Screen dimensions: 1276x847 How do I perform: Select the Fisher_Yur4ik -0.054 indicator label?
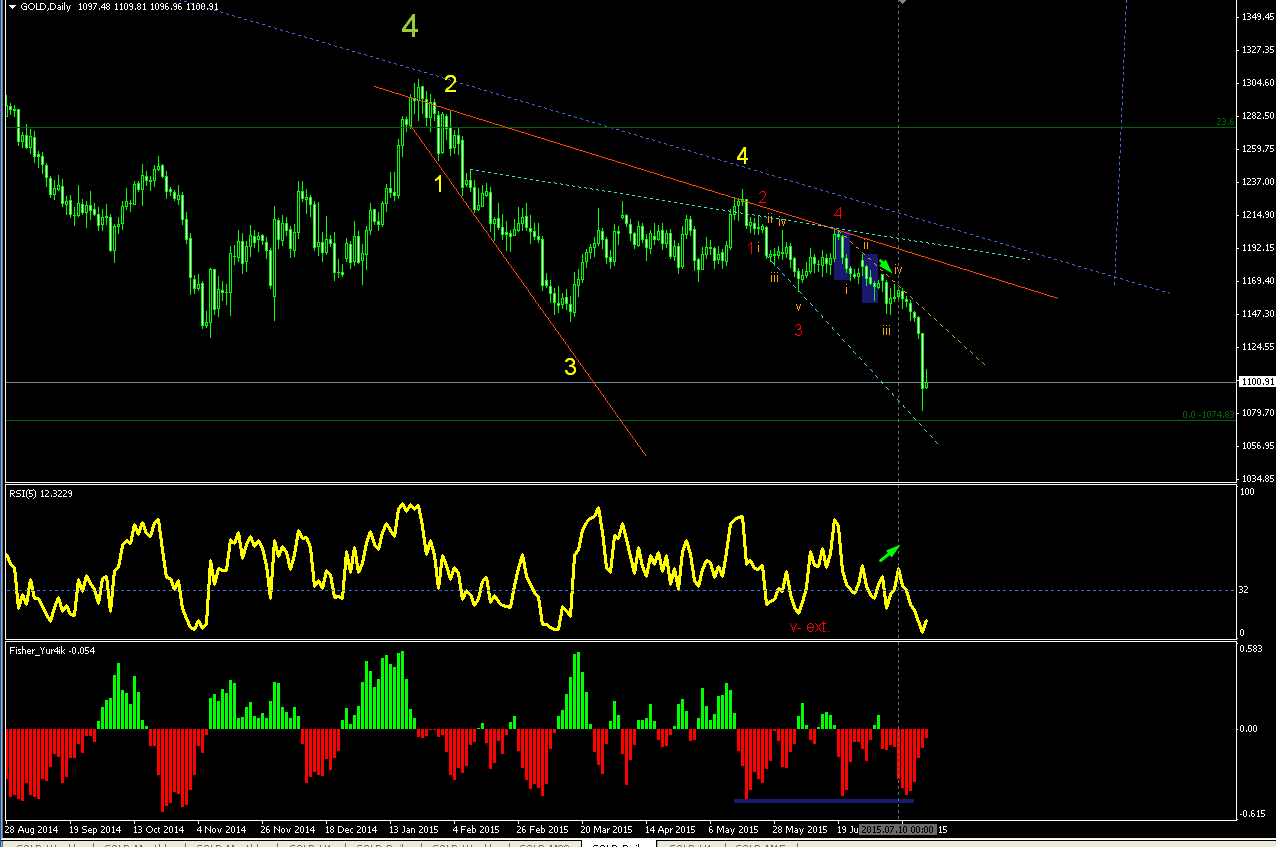[50, 650]
